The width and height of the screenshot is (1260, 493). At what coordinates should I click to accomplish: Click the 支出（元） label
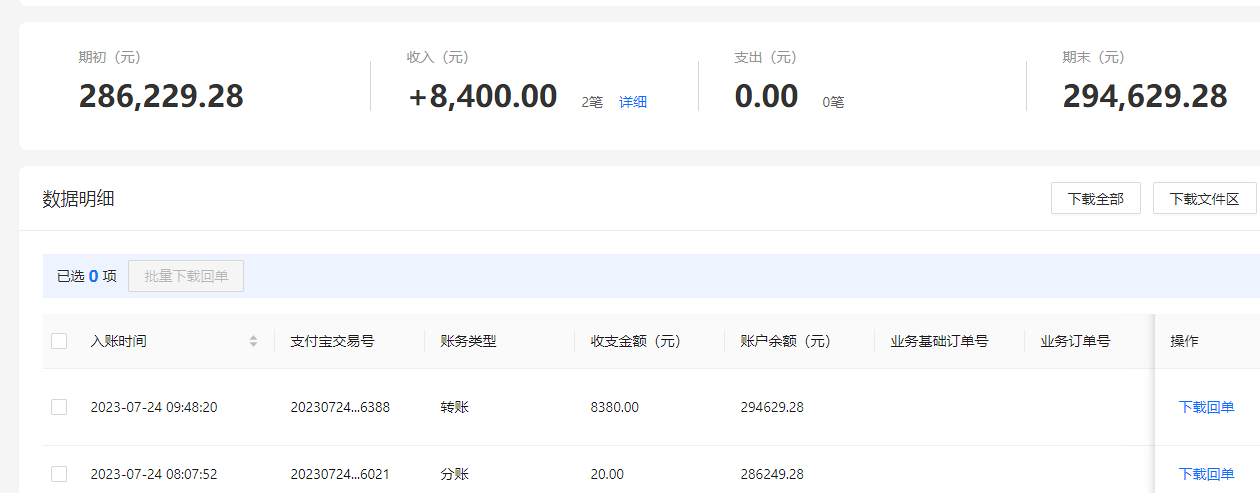pos(766,58)
